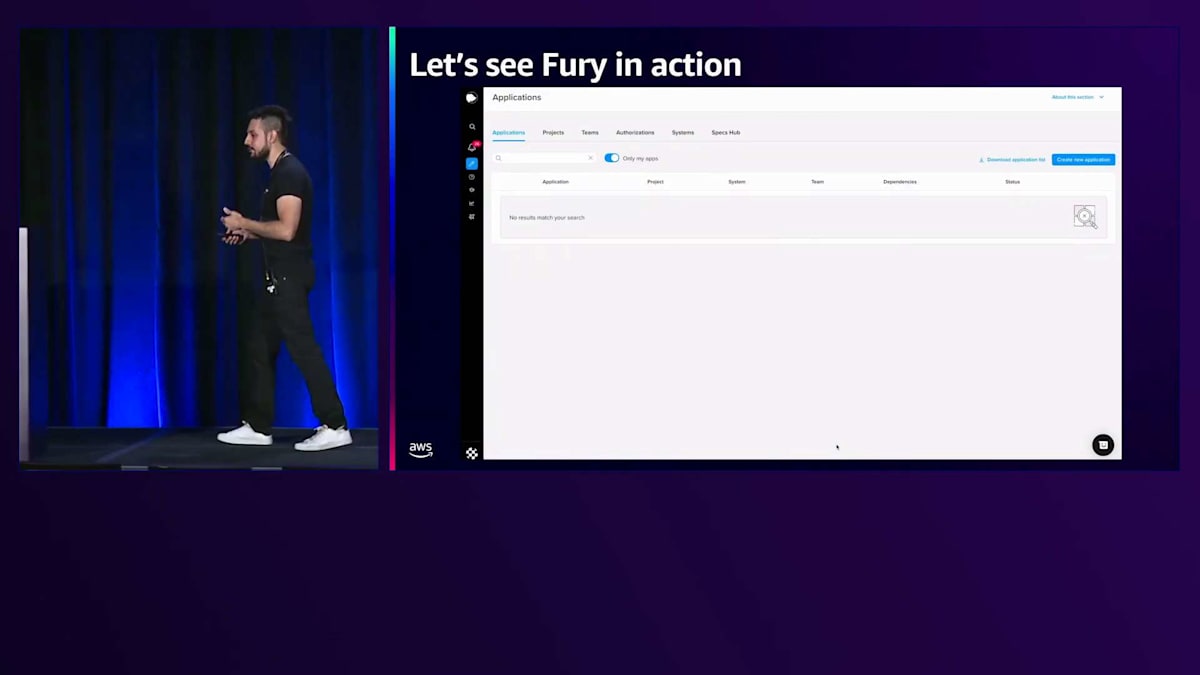The height and width of the screenshot is (675, 1200).
Task: Select the Systems tab
Action: point(683,132)
